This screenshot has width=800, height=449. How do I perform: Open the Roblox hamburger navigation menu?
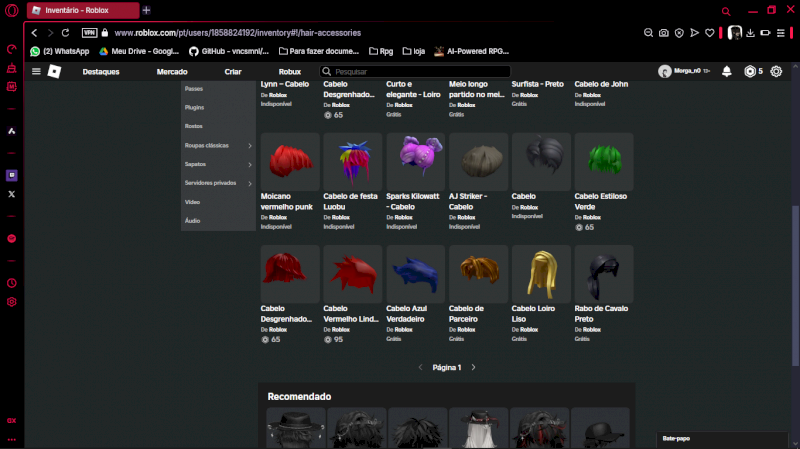pyautogui.click(x=36, y=72)
